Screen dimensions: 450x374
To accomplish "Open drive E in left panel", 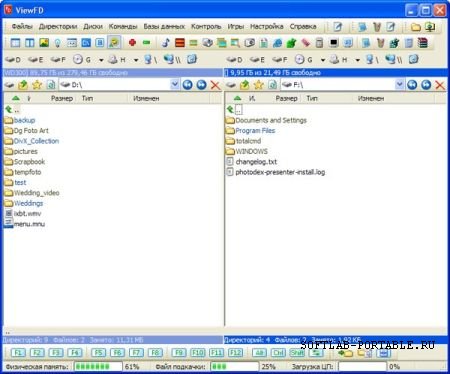I will click(35, 60).
